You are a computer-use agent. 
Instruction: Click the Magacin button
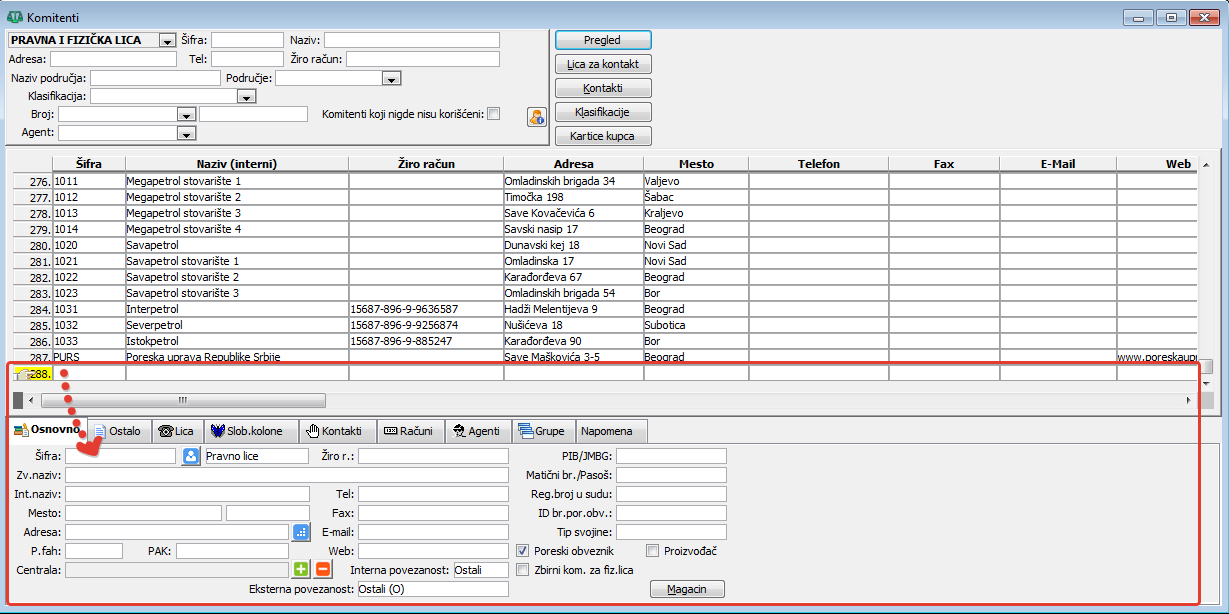coord(687,589)
